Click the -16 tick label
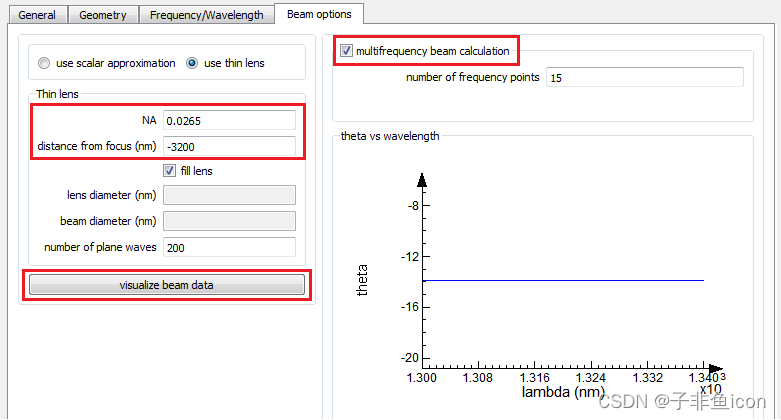781x420 pixels. tap(410, 307)
